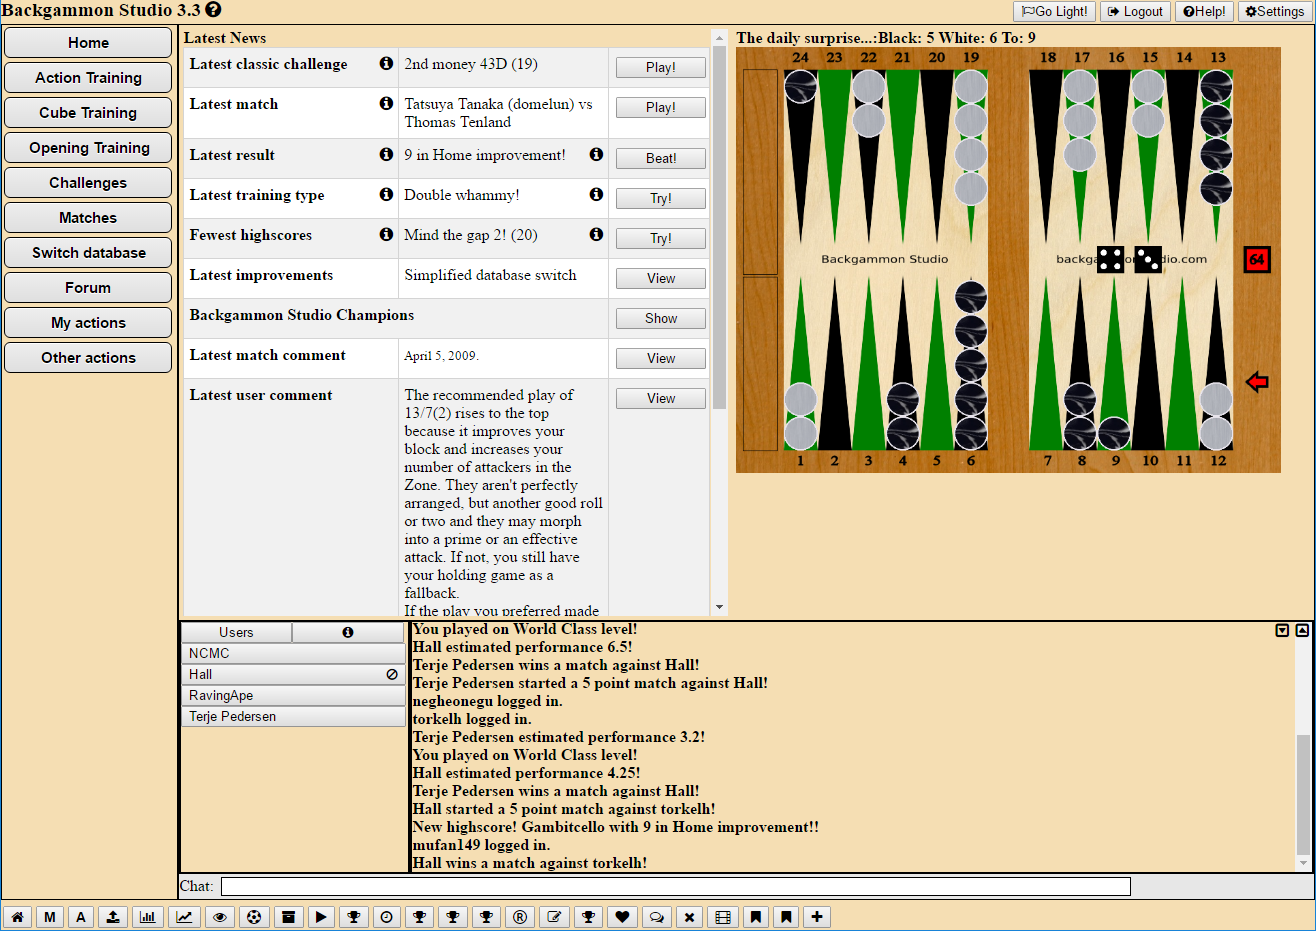Click the info icon for Latest classic challenge
The image size is (1316, 931).
click(386, 63)
